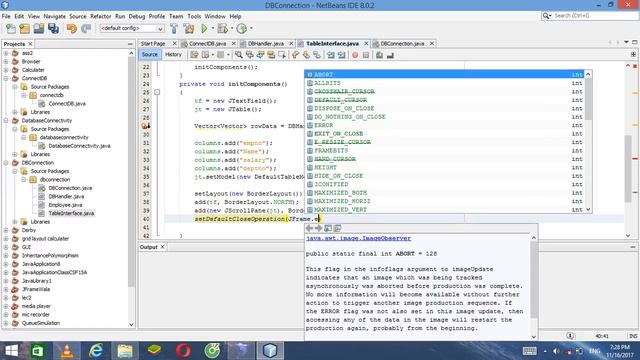Expand Libraries under DBConnection project

15,222
